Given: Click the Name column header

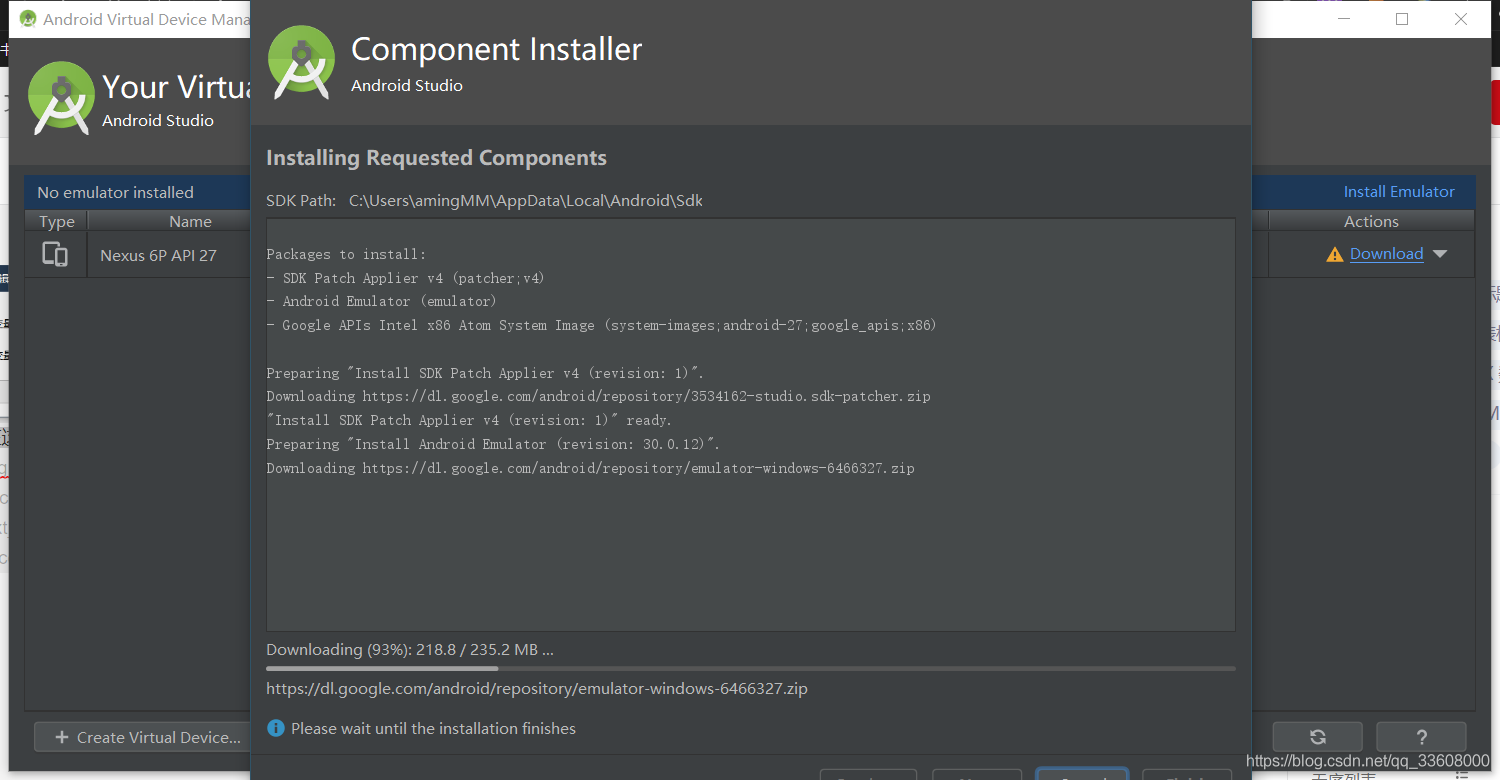Looking at the screenshot, I should [190, 222].
